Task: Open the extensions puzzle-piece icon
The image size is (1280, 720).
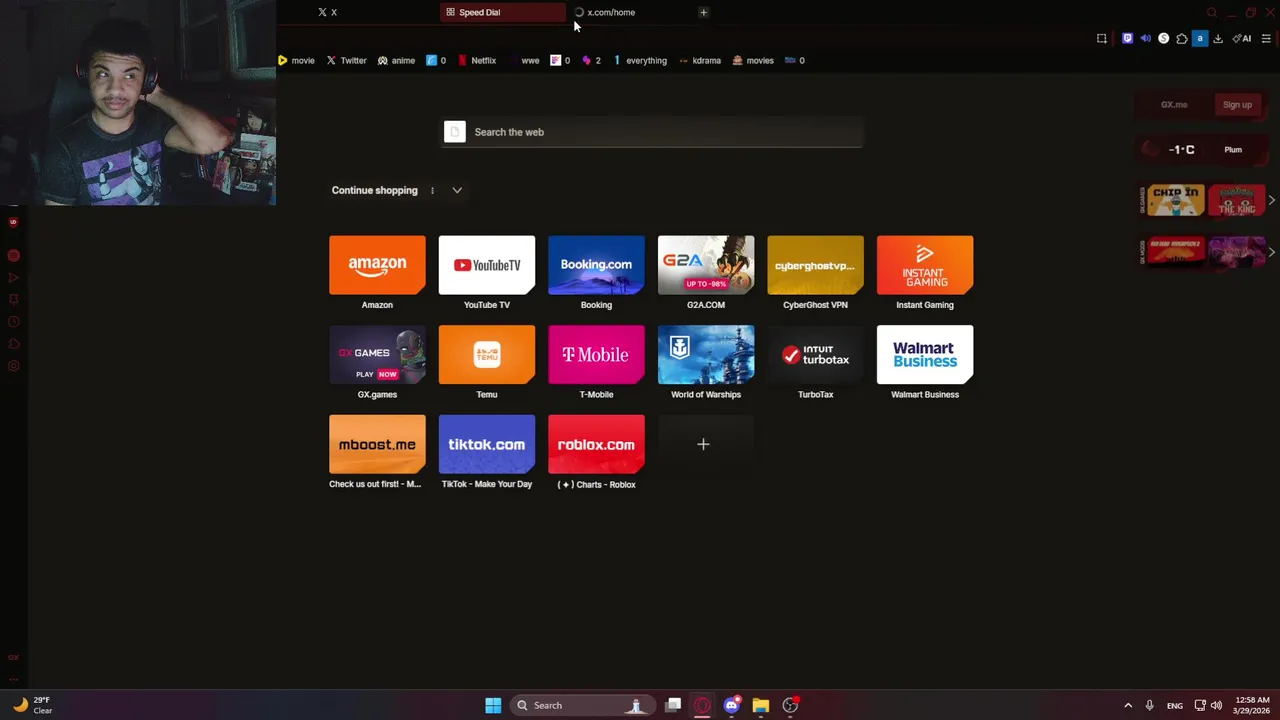Action: 1182,39
